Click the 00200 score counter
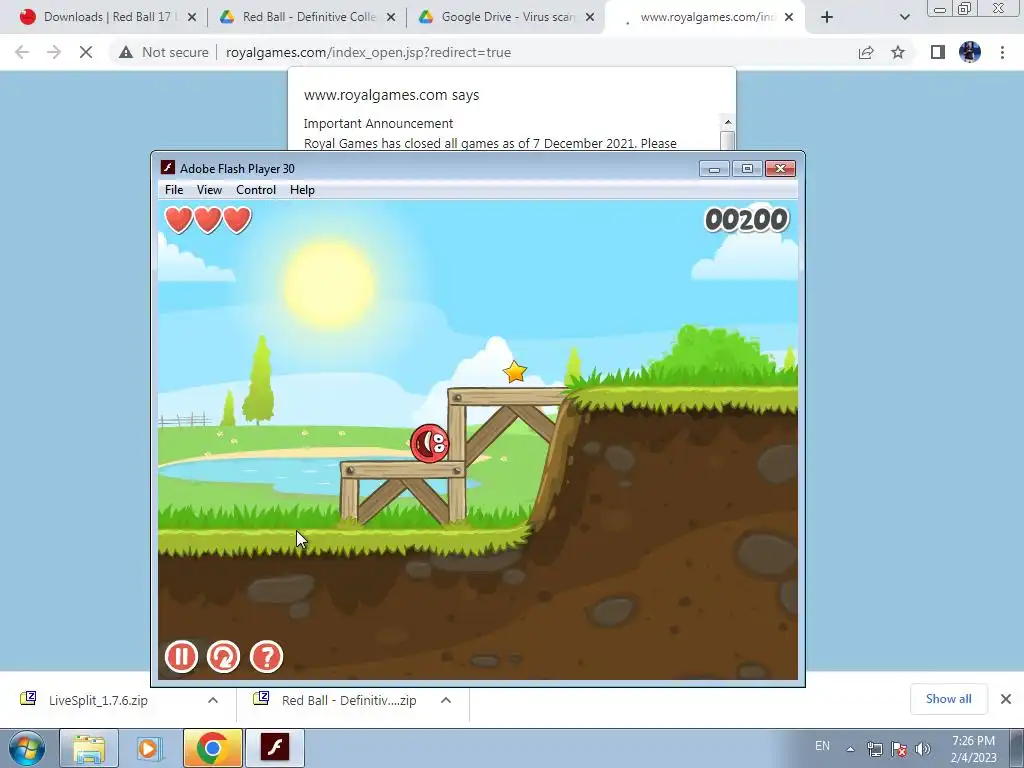The height and width of the screenshot is (768, 1024). click(746, 219)
